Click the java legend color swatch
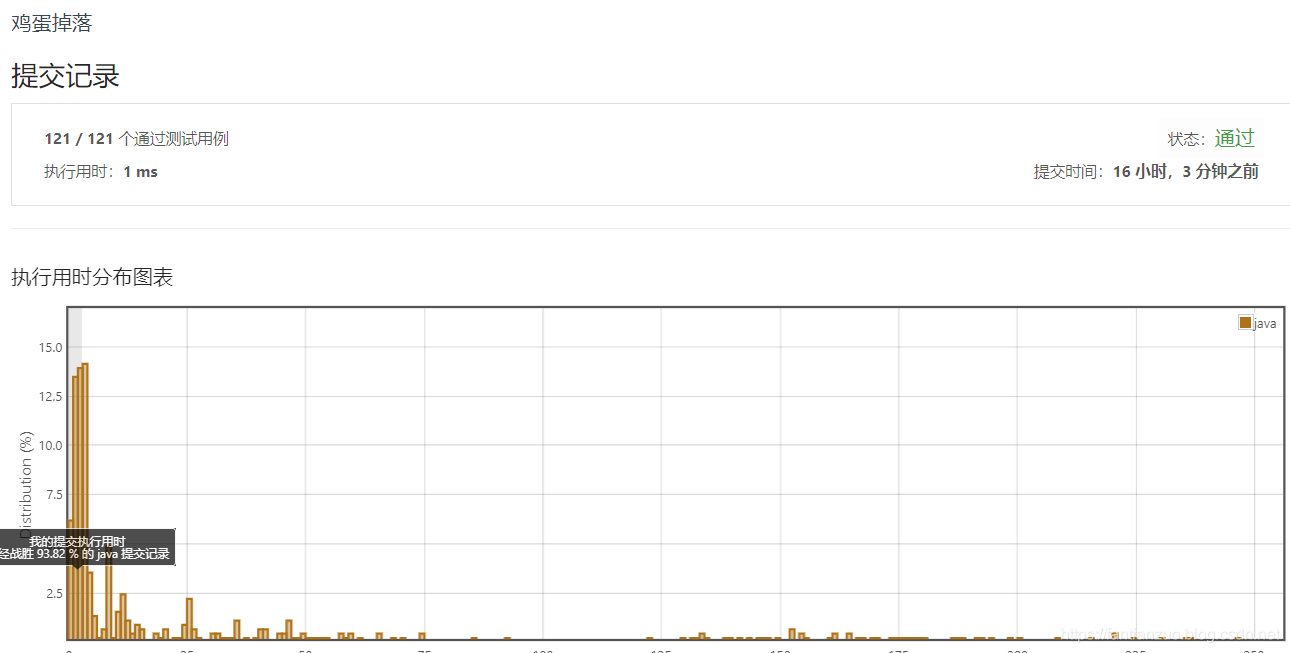The width and height of the screenshot is (1290, 653). (x=1245, y=322)
